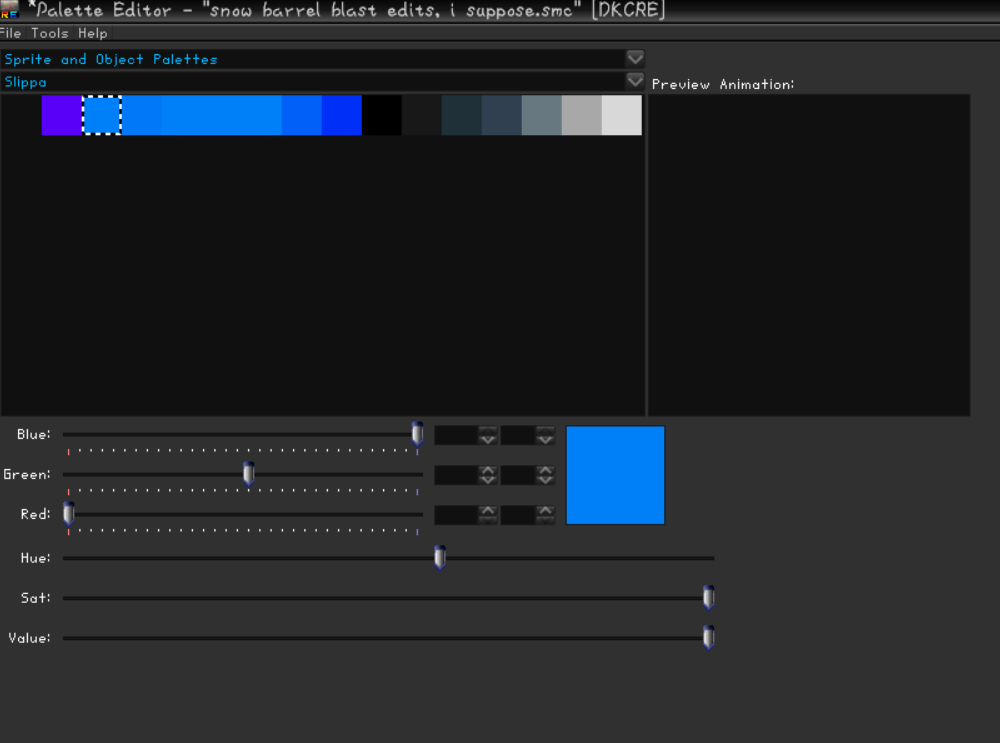
Task: Expand the Slippa palette dropdown arrow
Action: pos(634,81)
